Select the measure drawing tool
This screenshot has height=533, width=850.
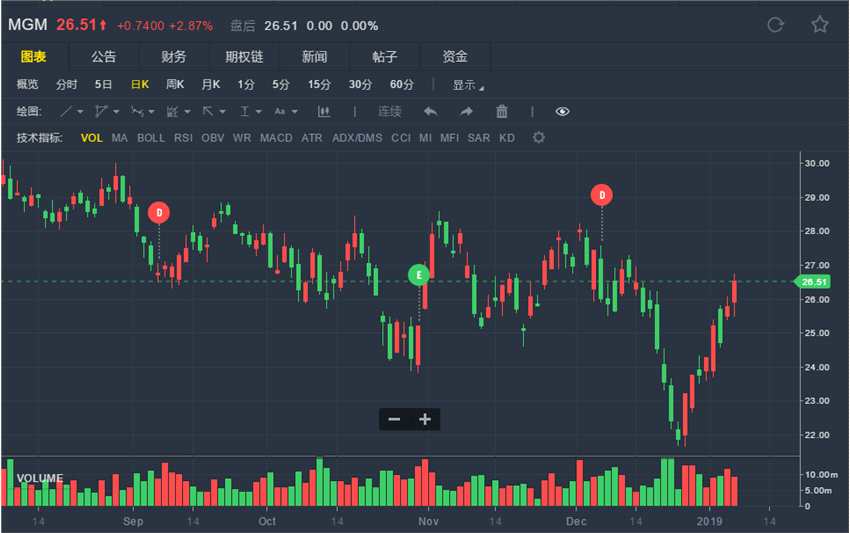coord(244,112)
